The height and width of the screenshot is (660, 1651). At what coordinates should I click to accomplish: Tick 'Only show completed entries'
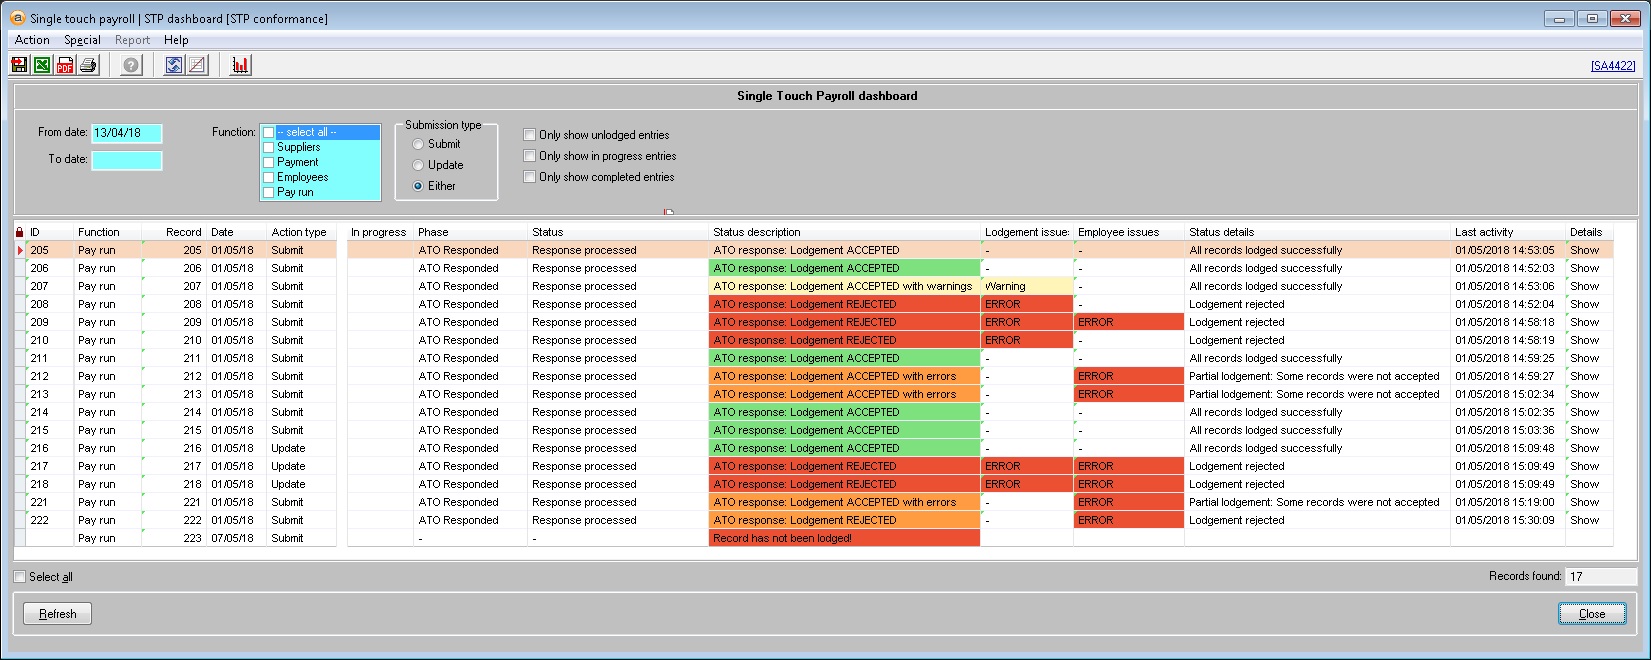point(530,177)
